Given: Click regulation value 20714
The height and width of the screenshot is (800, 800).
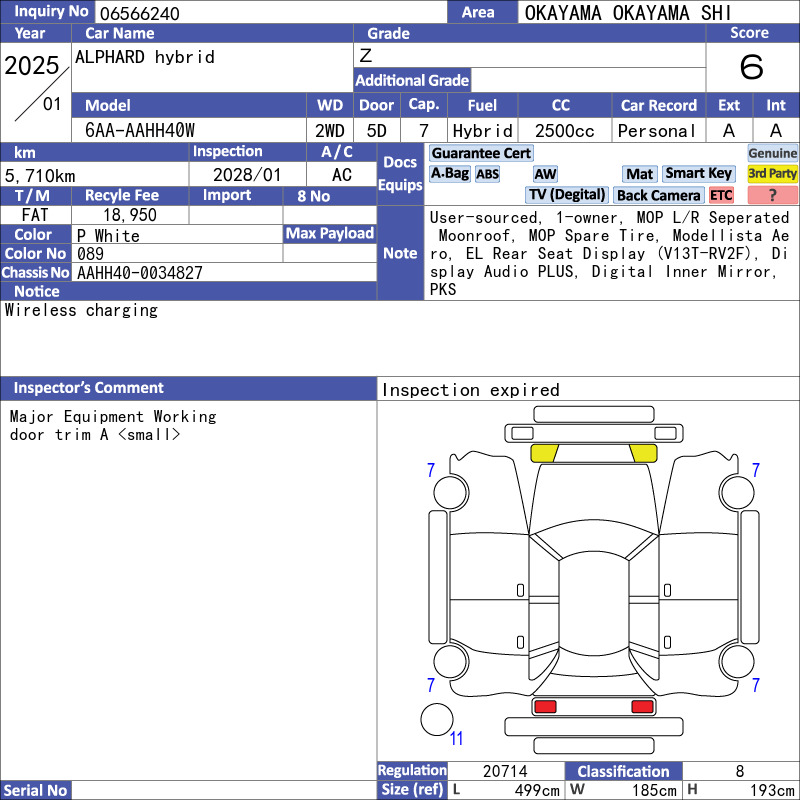Looking at the screenshot, I should (x=505, y=771).
